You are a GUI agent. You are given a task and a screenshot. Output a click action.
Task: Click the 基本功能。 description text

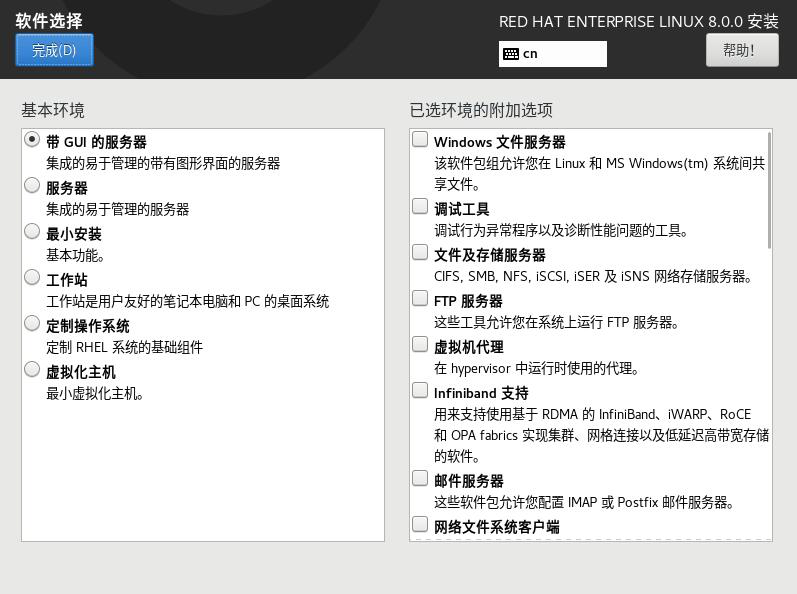click(x=75, y=256)
